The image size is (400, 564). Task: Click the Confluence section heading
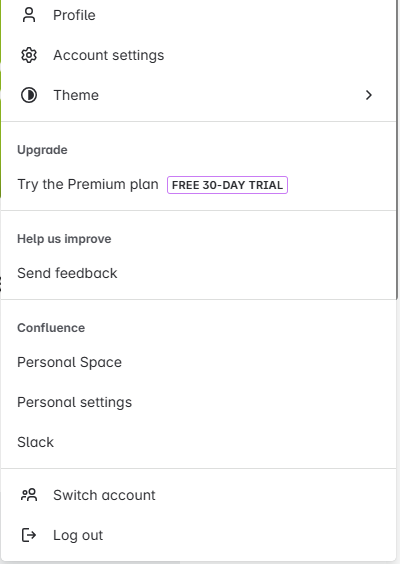(51, 328)
